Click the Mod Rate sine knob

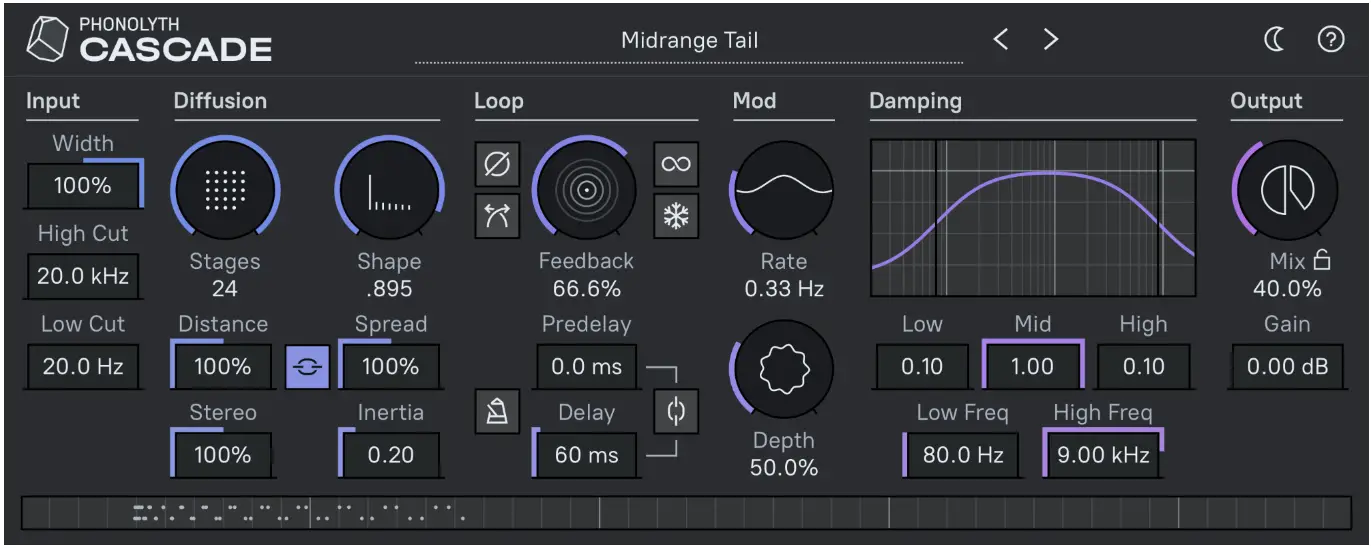pos(783,189)
